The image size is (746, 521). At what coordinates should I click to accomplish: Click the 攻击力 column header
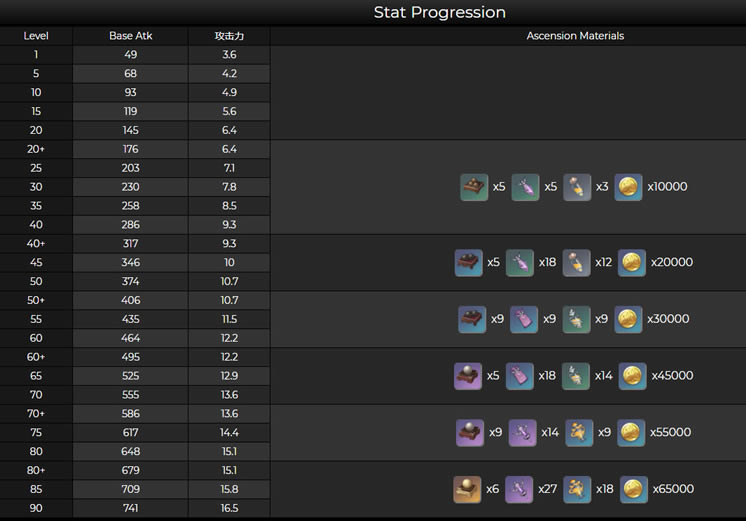click(x=229, y=36)
